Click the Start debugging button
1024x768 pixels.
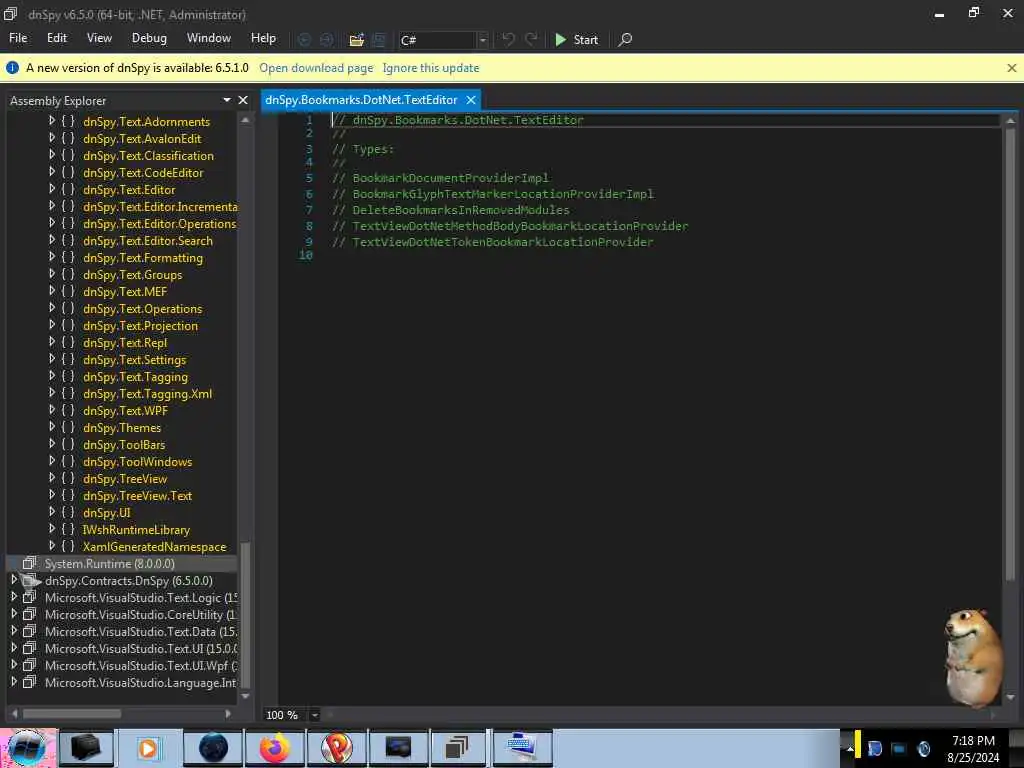[x=577, y=40]
